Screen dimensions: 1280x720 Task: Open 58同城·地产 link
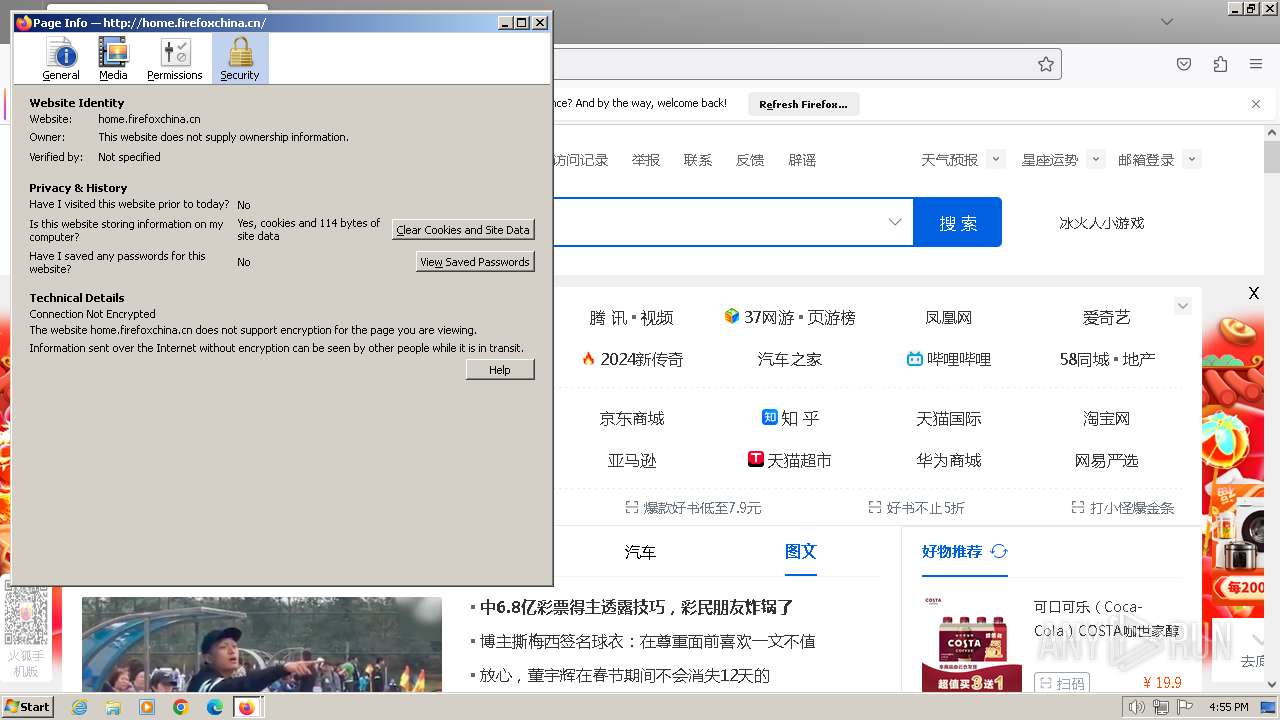point(1107,359)
